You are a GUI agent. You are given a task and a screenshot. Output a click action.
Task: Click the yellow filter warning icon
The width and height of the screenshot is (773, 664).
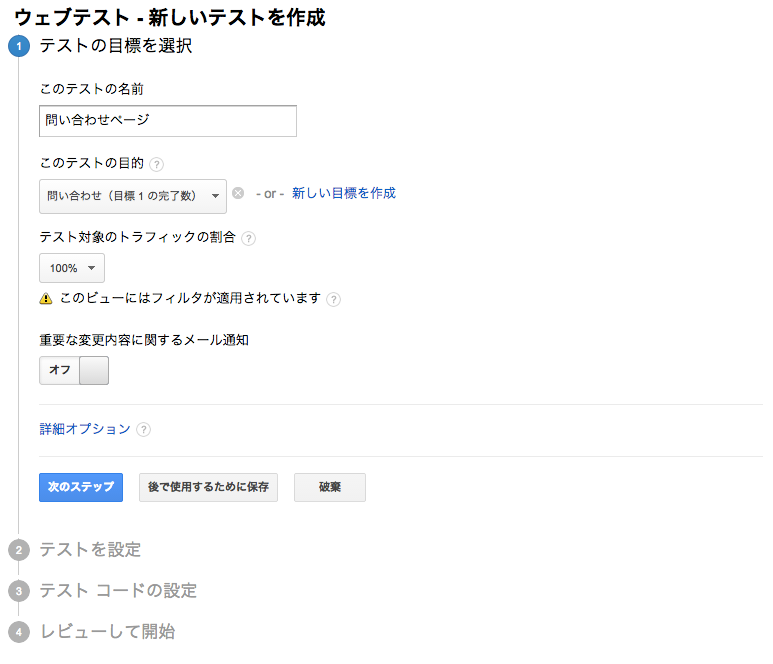coord(46,299)
